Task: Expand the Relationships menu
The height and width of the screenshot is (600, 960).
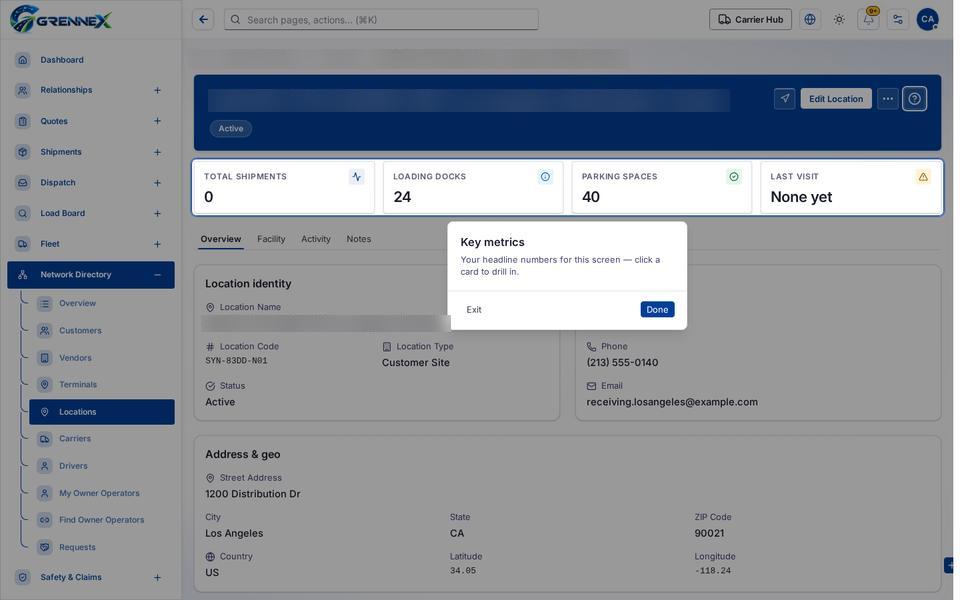Action: click(157, 90)
